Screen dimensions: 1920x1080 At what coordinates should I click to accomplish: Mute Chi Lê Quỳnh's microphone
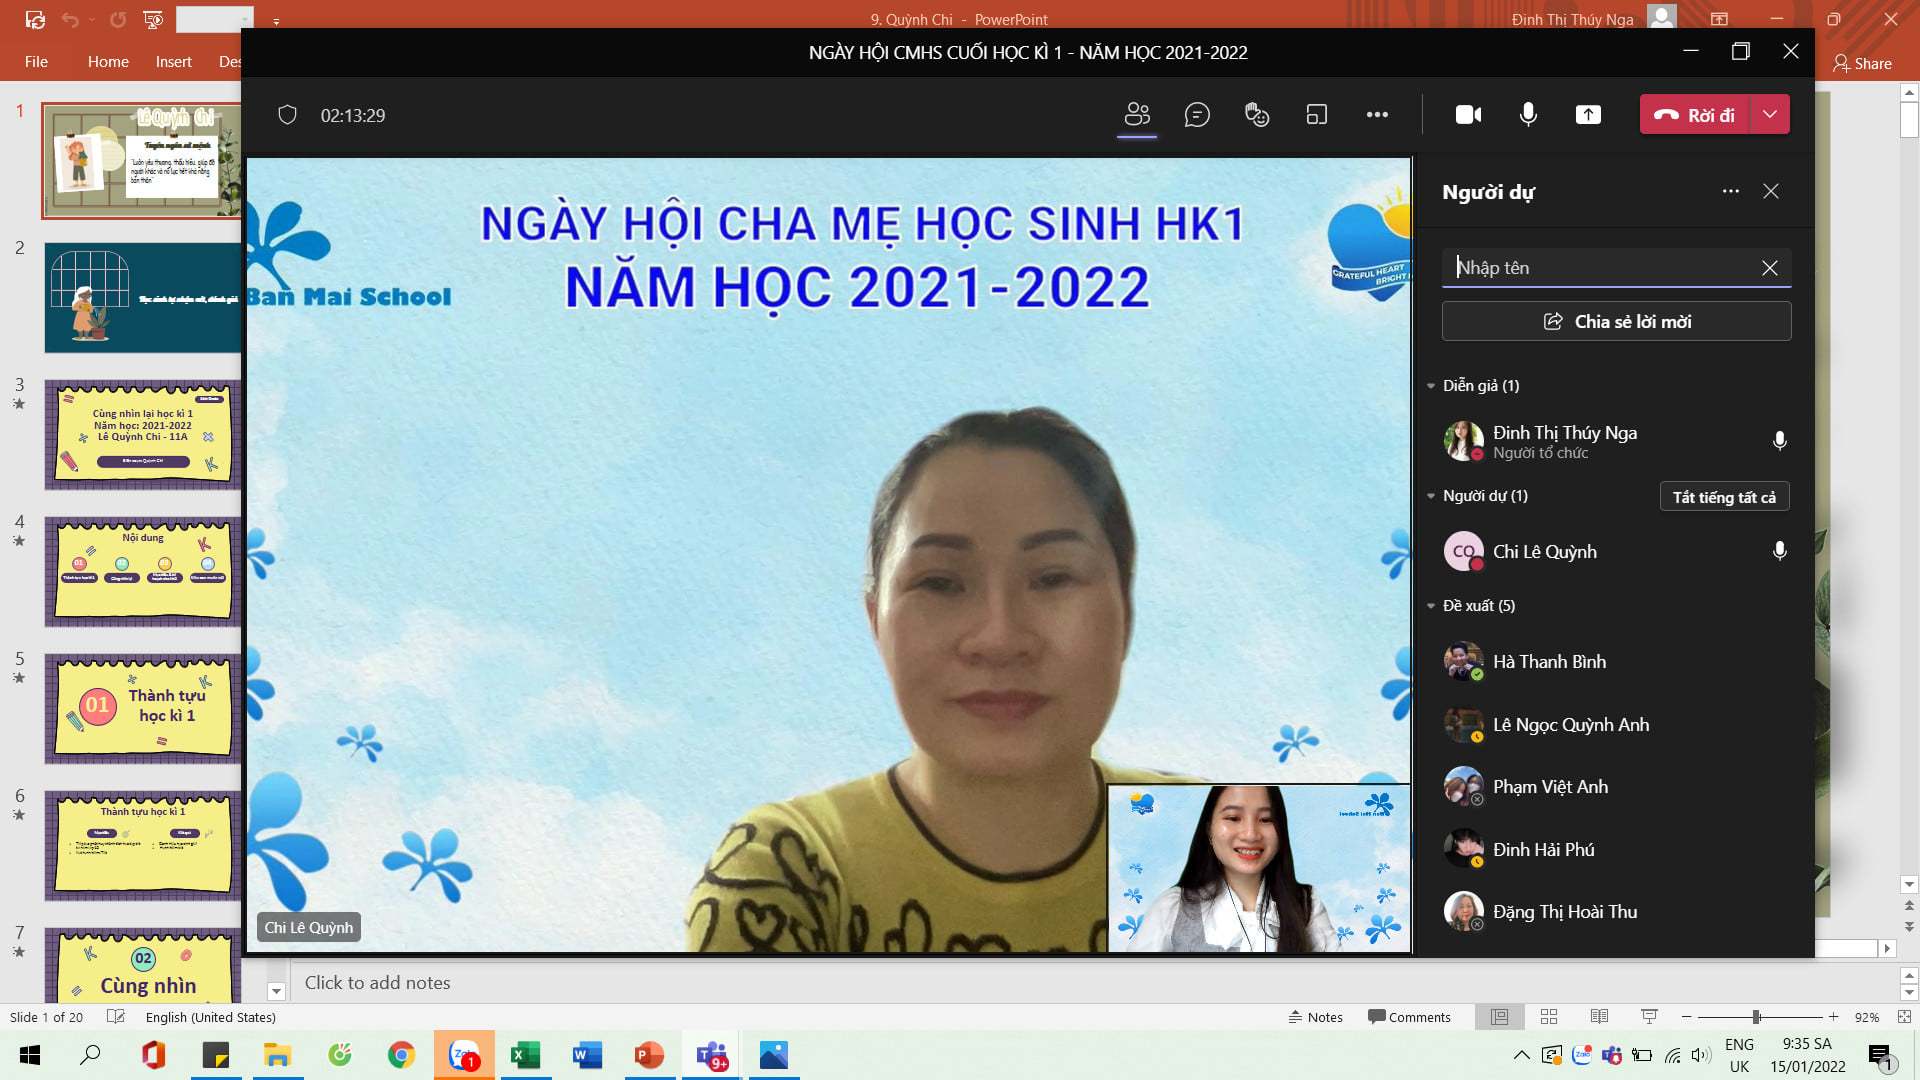(x=1779, y=551)
